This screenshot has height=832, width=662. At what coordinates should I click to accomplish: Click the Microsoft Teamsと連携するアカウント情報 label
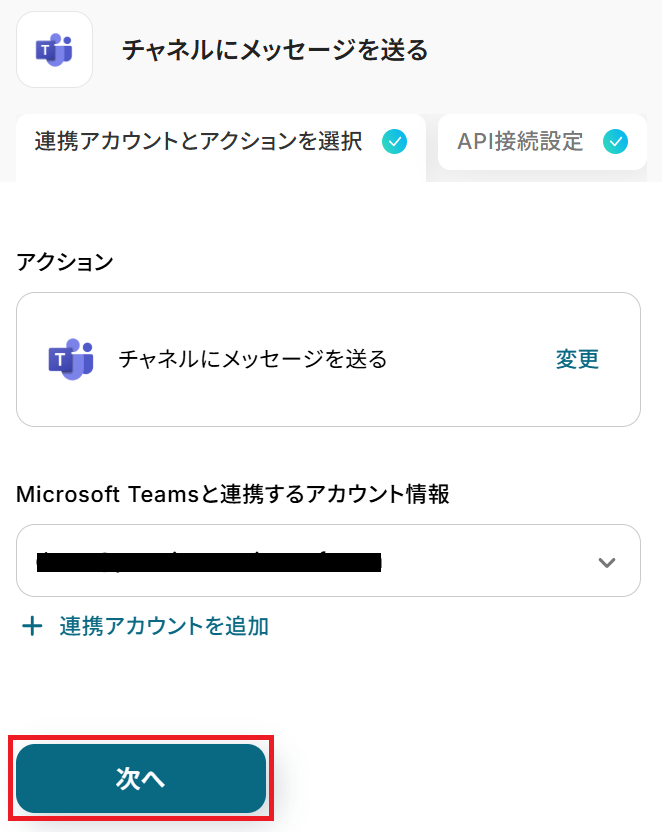coord(233,493)
